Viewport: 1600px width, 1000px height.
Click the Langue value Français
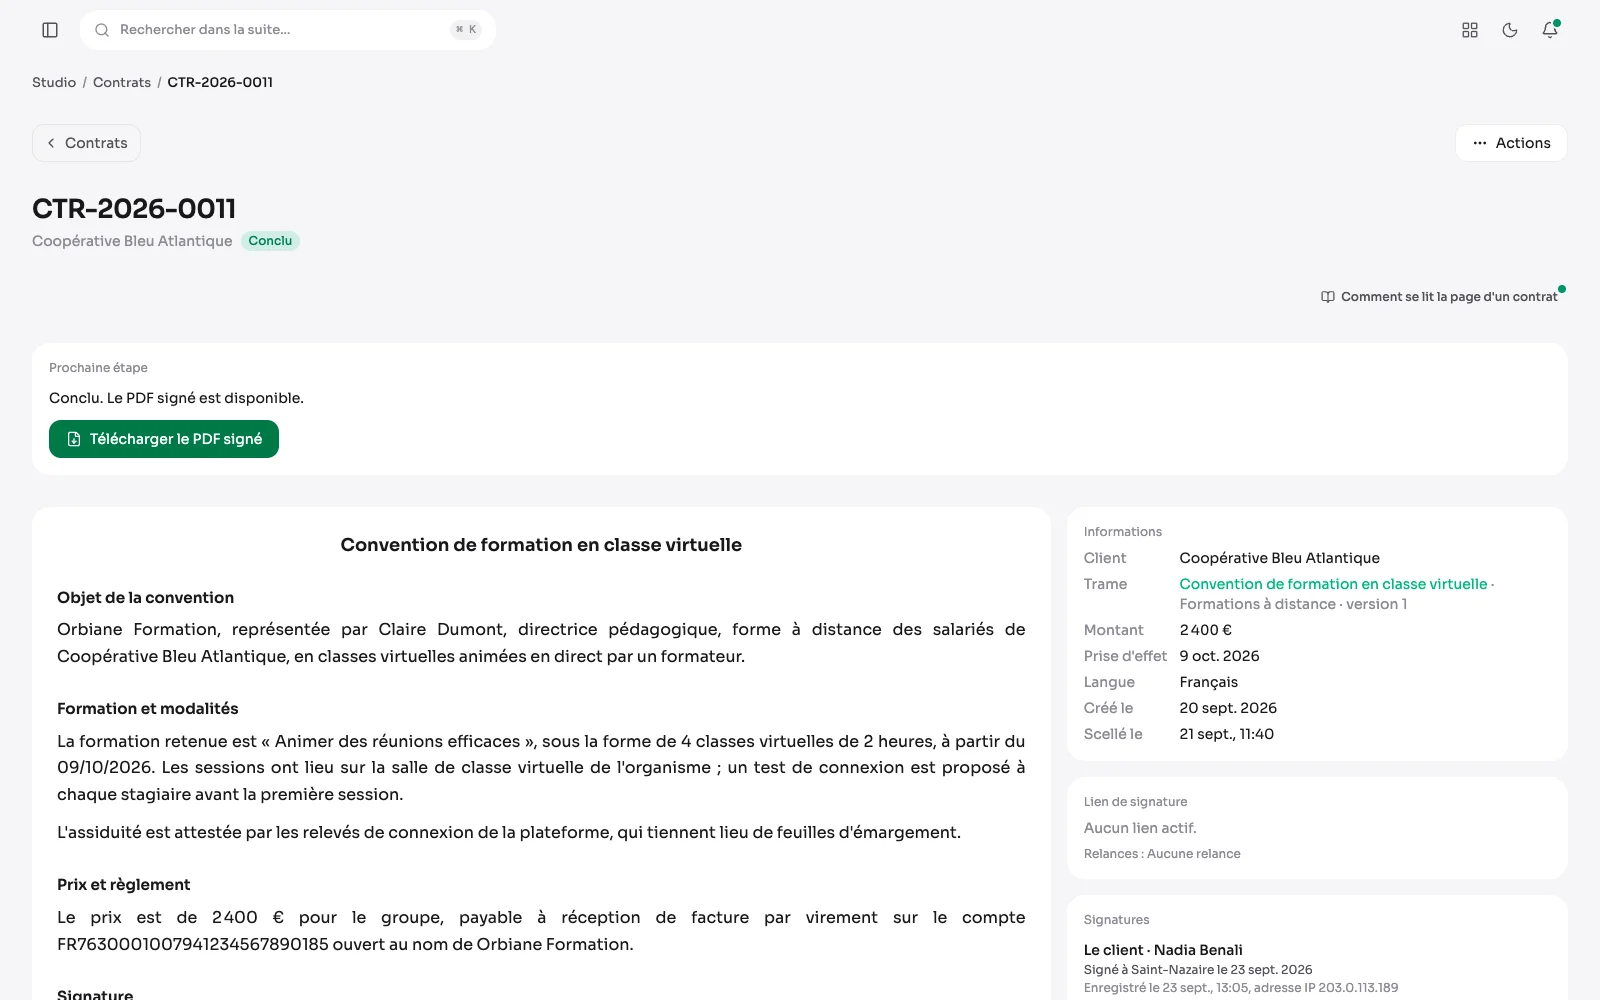click(1208, 682)
